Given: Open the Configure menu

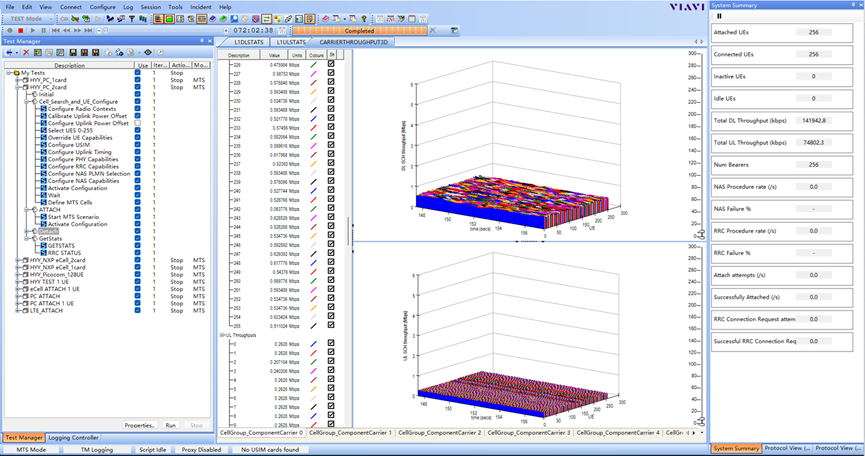Looking at the screenshot, I should [102, 6].
